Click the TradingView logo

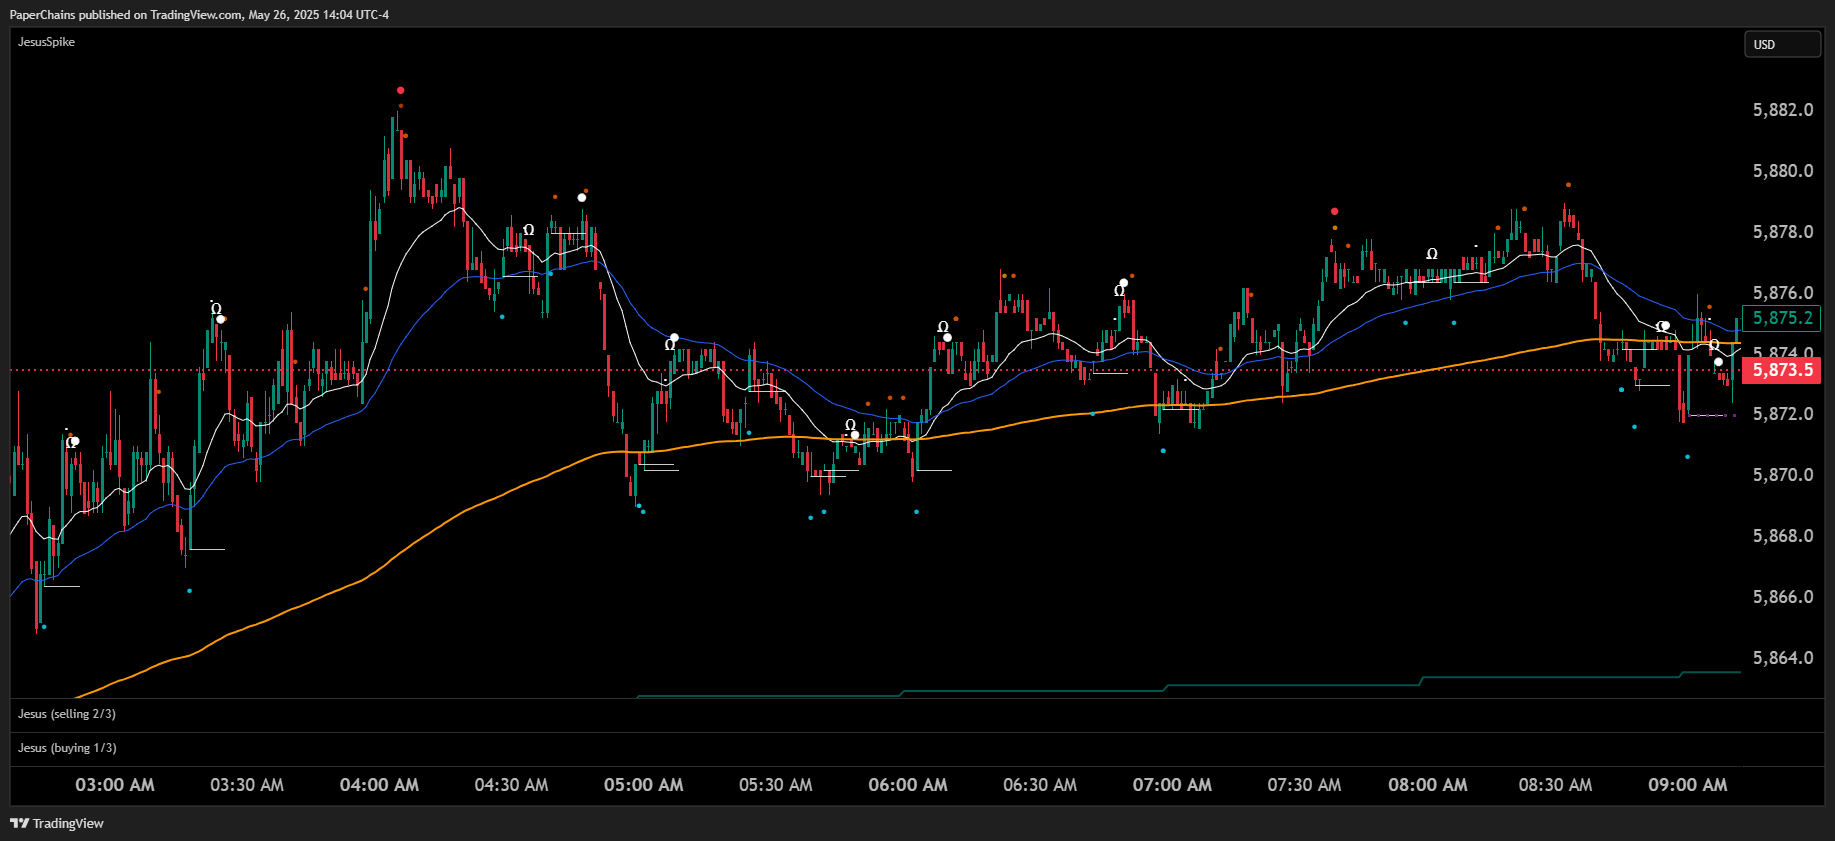[57, 823]
